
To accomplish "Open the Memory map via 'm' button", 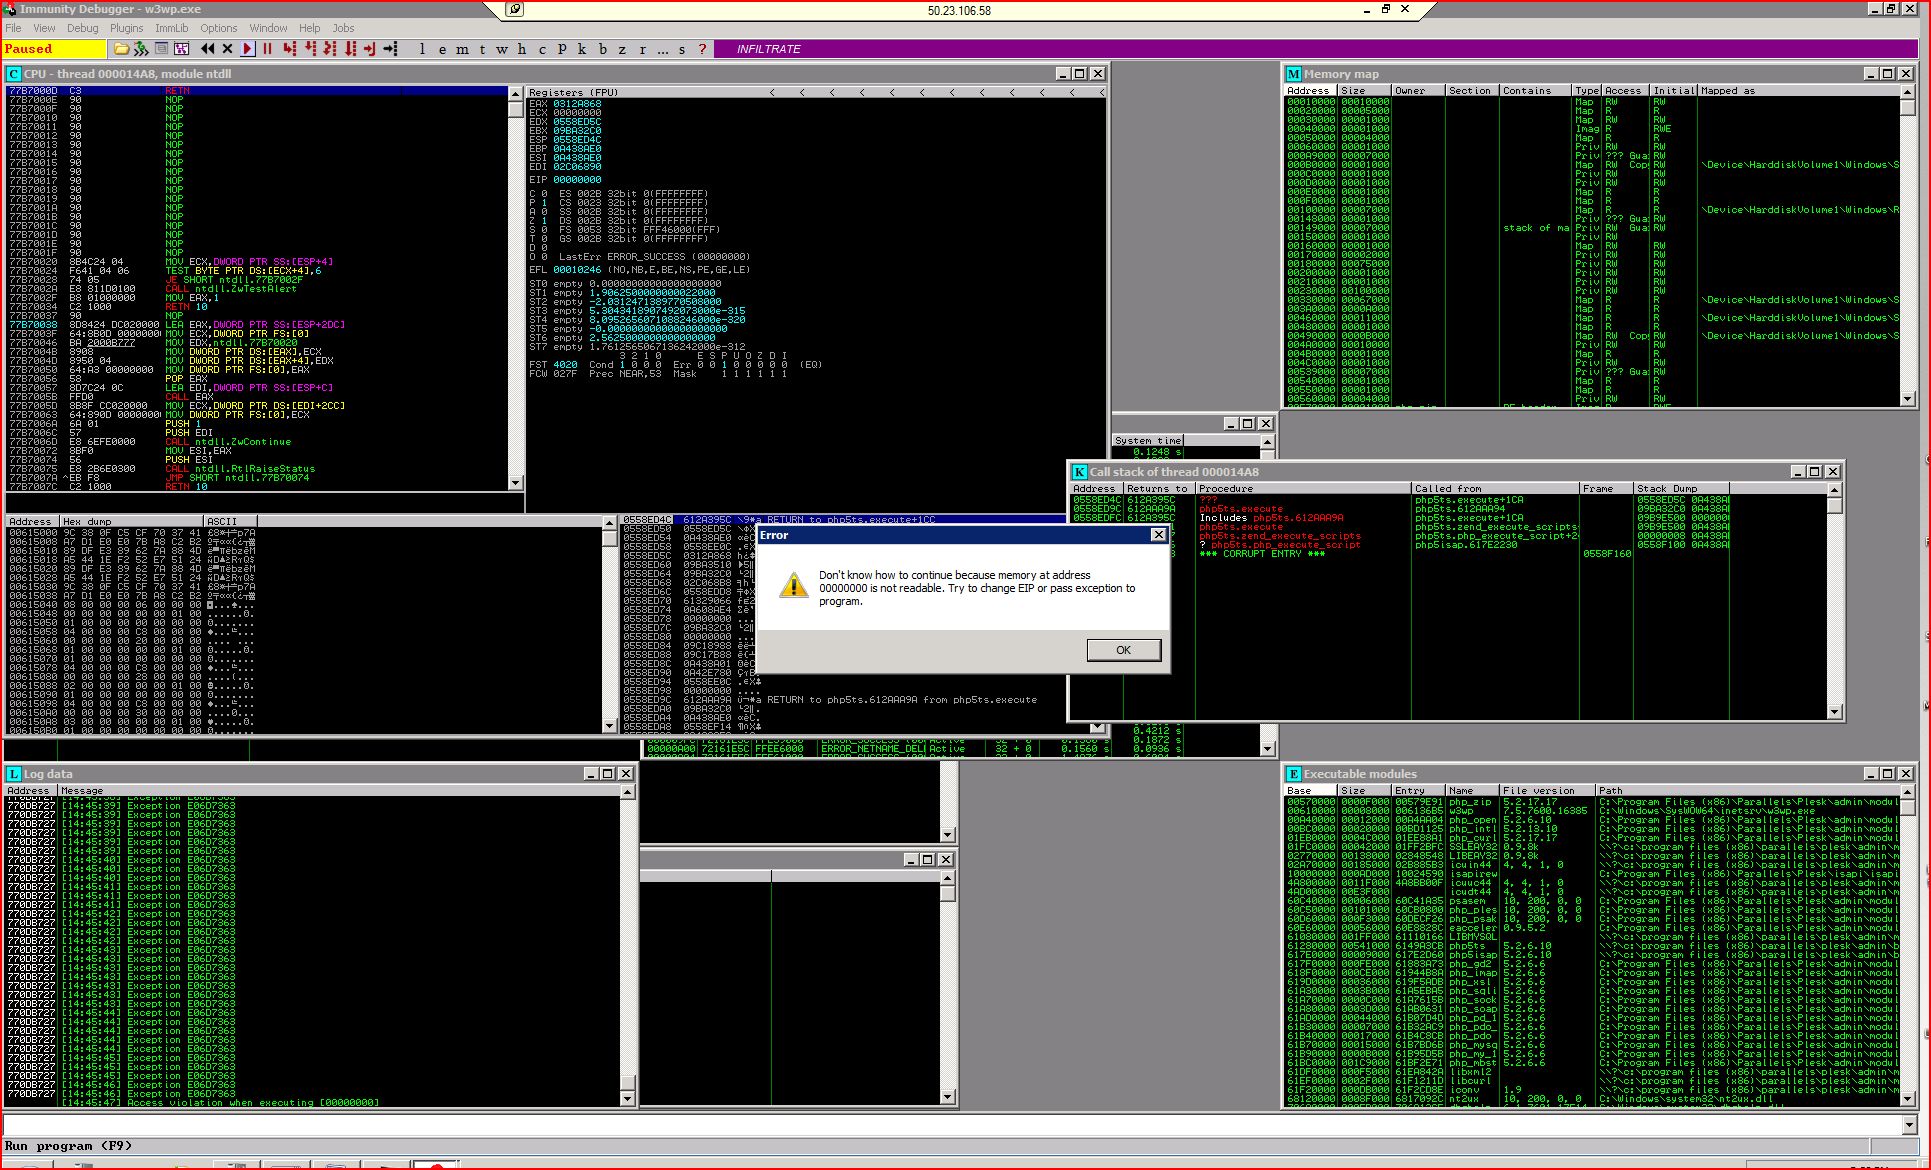I will pos(461,49).
